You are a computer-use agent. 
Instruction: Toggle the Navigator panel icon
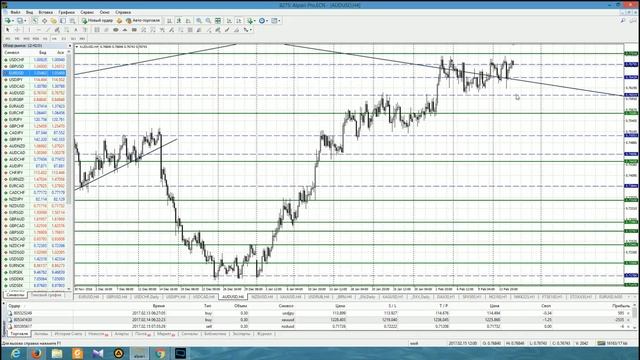tap(53, 20)
